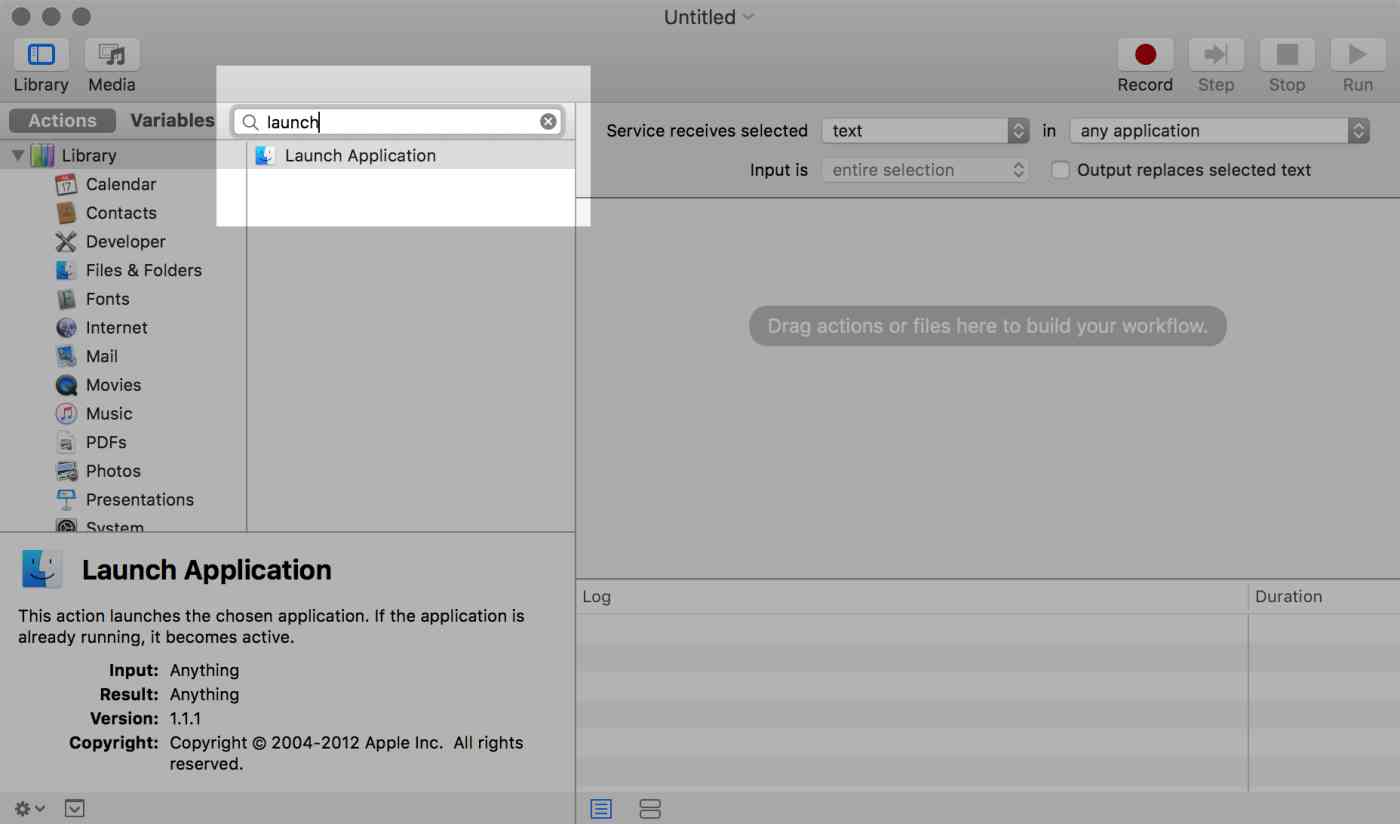Image resolution: width=1400 pixels, height=824 pixels.
Task: Switch to the Variables tab
Action: pyautogui.click(x=172, y=121)
